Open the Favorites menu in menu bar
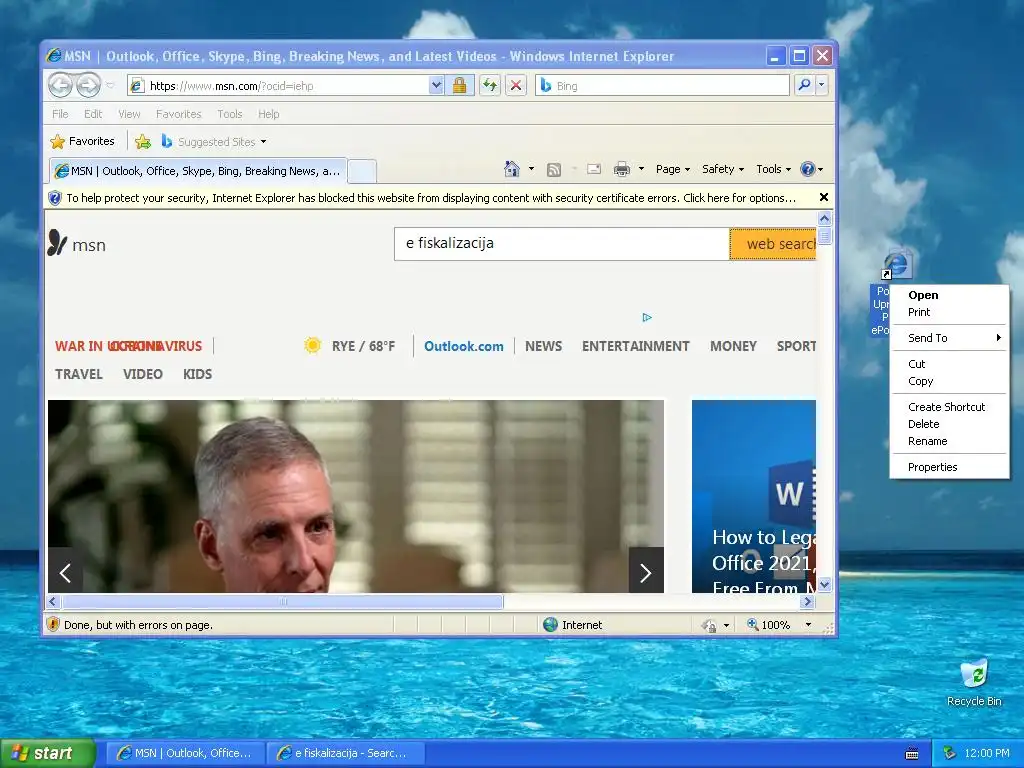1024x768 pixels. (178, 114)
